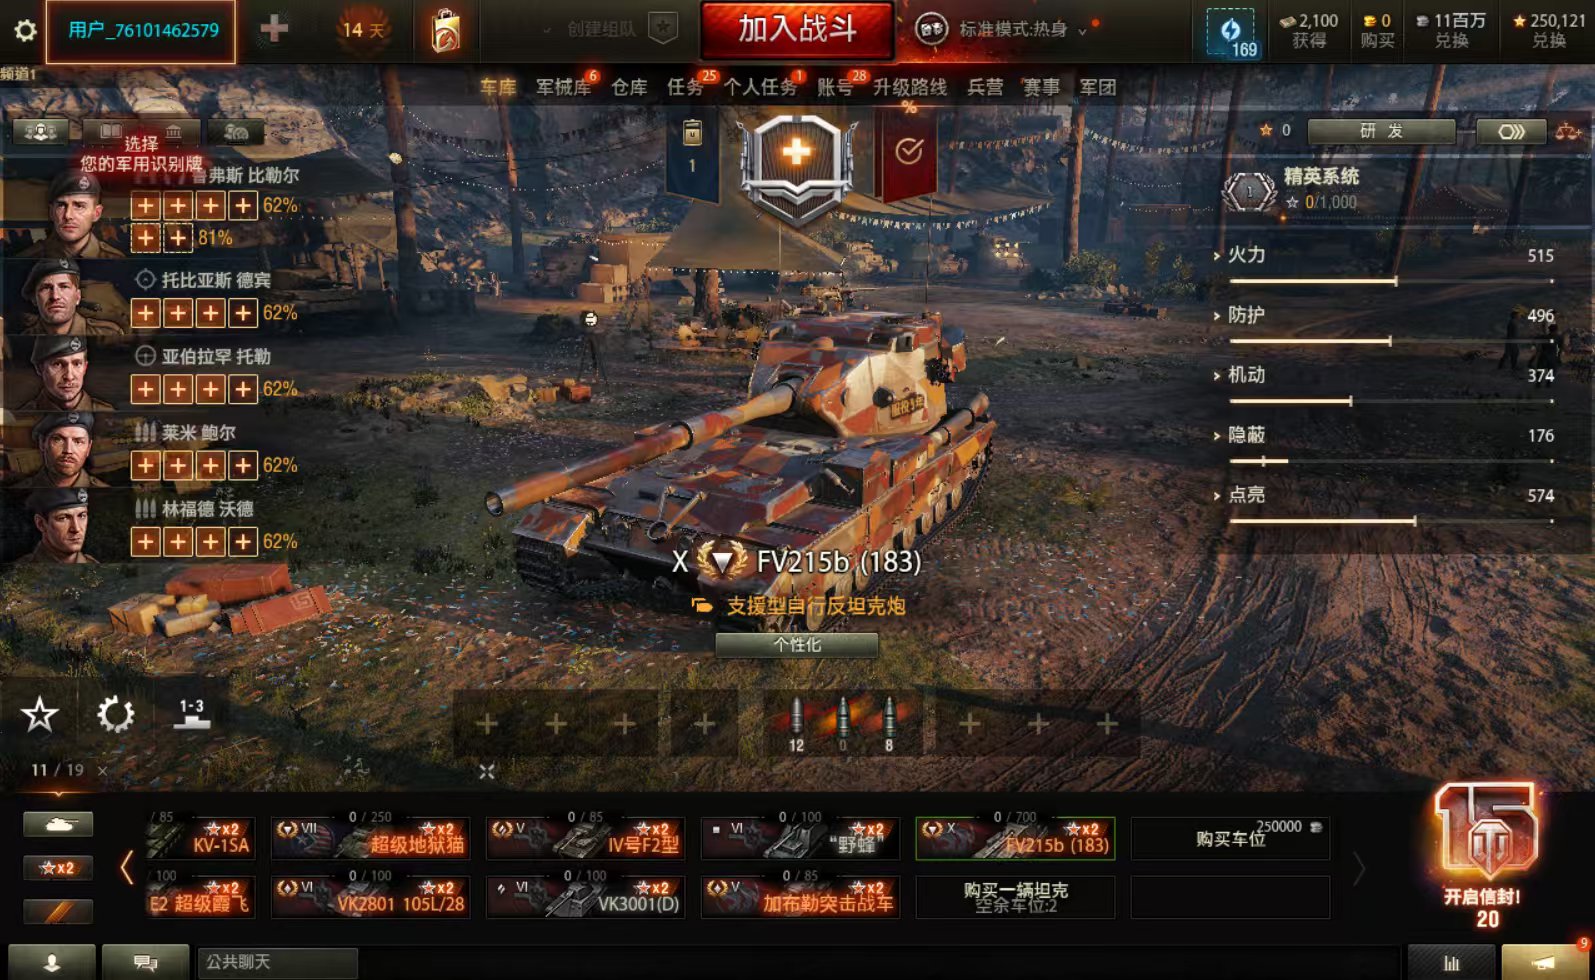Switch to the 升级路线 tech tree tab

click(910, 88)
